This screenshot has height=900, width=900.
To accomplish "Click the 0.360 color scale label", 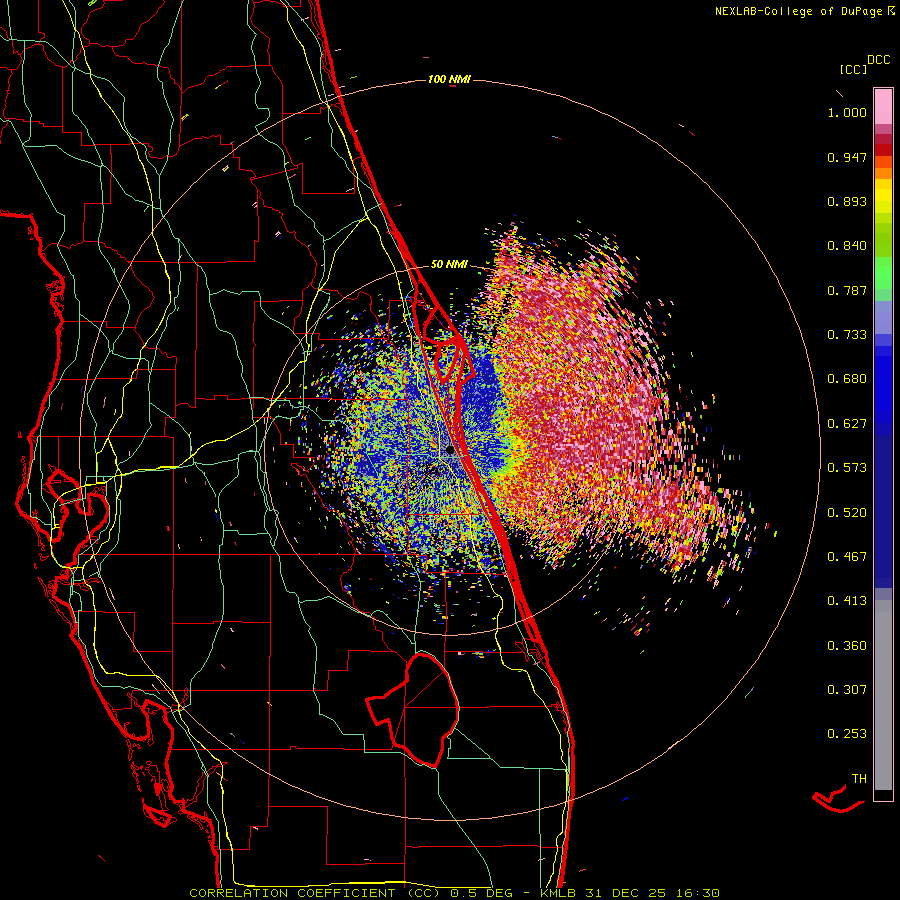I will [847, 646].
